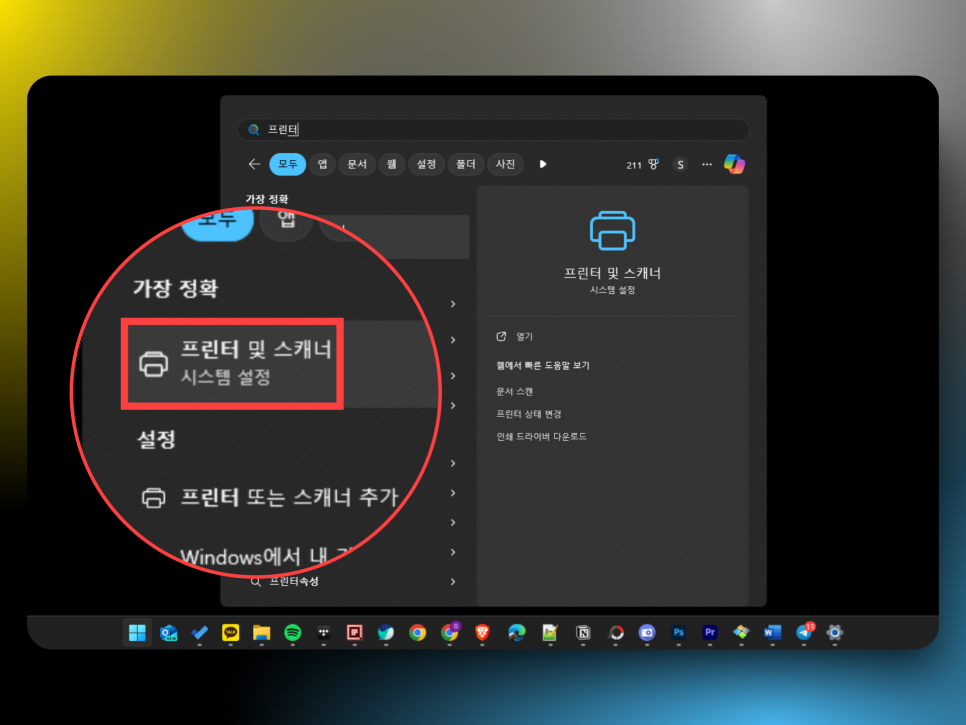Open KakaoTalk from the taskbar

coord(230,632)
